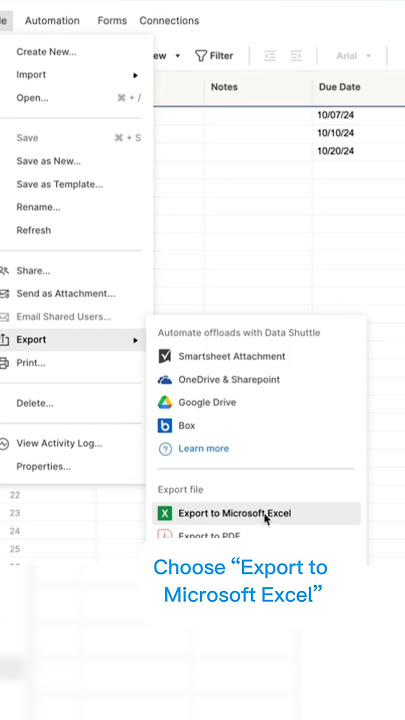This screenshot has width=405, height=720.
Task: Click the Learn more question icon
Action: [x=165, y=449]
